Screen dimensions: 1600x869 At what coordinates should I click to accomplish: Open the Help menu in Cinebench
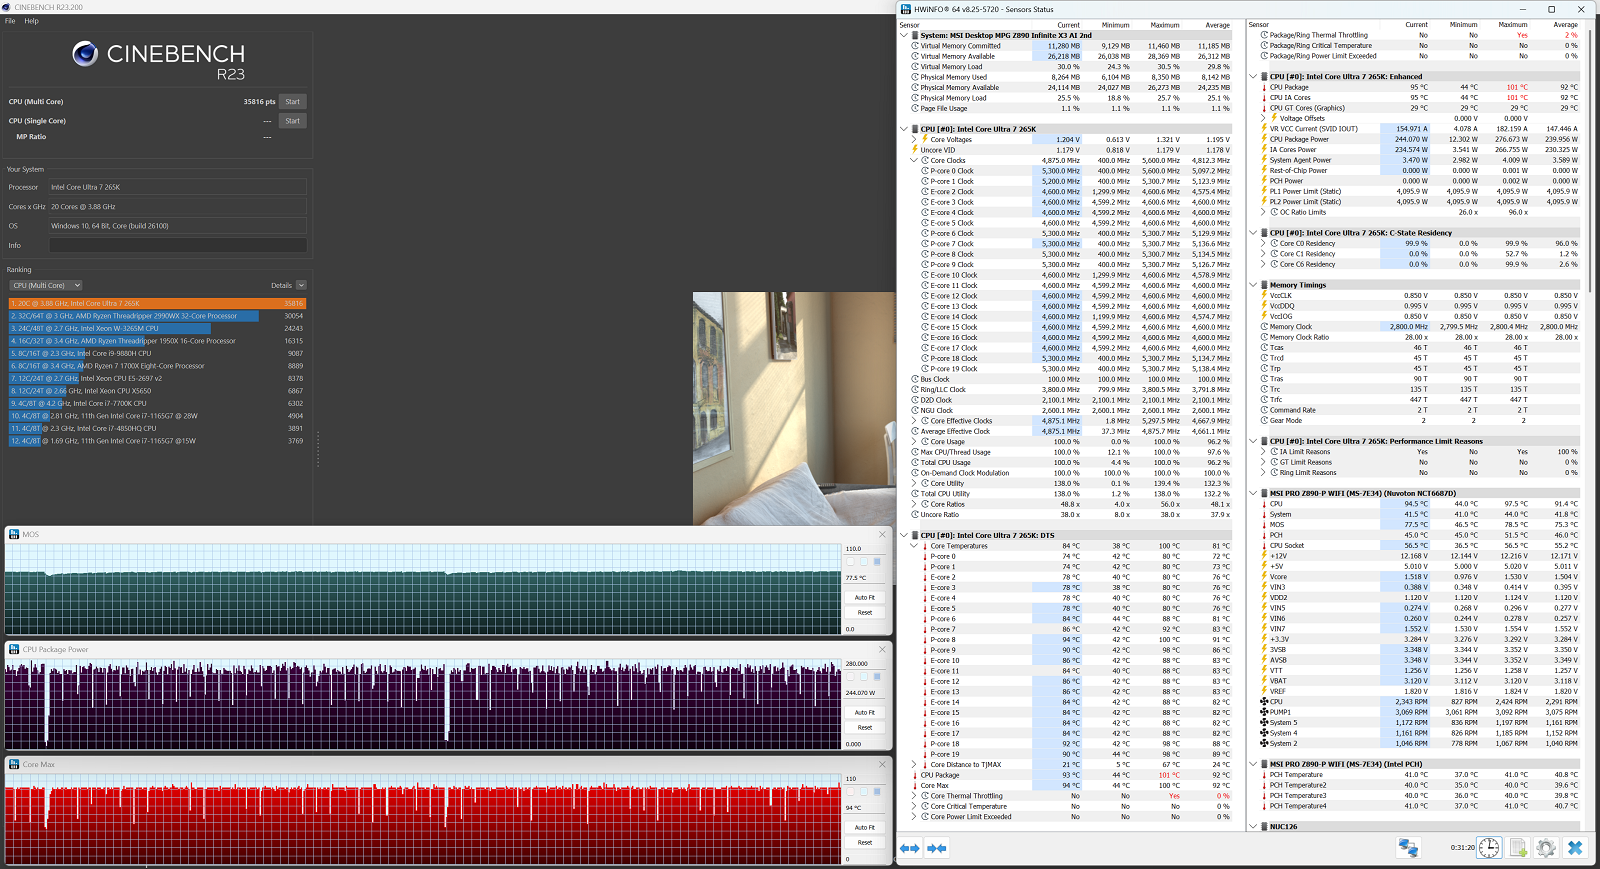[32, 20]
